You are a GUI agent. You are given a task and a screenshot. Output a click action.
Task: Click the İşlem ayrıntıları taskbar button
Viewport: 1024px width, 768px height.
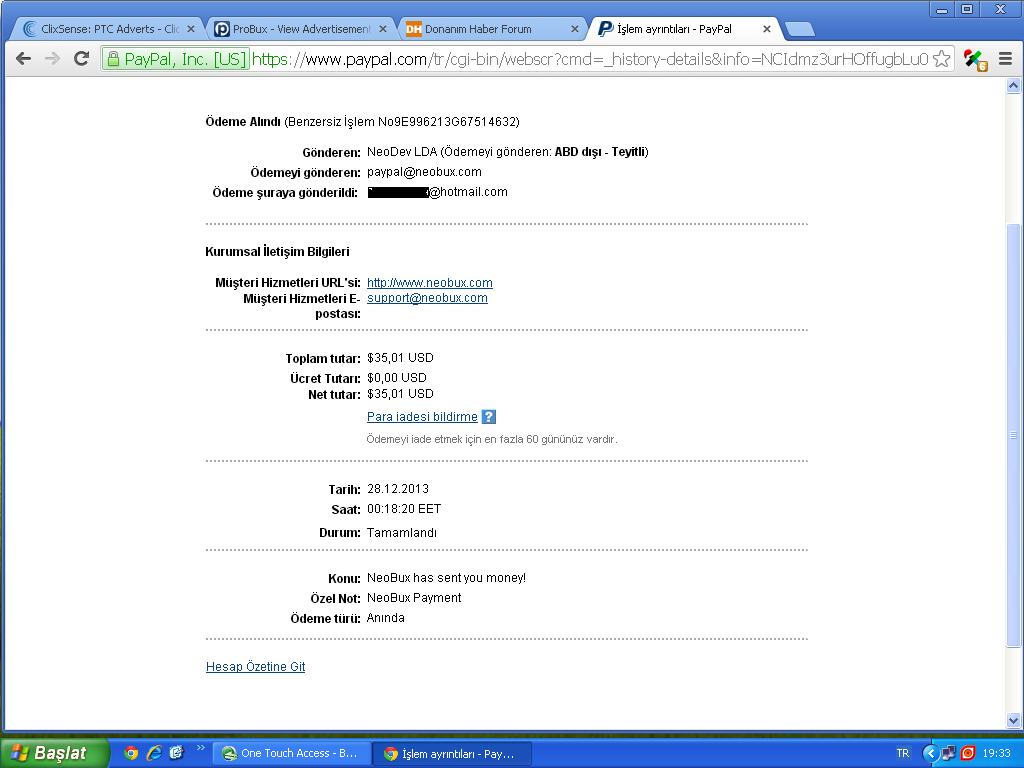452,754
